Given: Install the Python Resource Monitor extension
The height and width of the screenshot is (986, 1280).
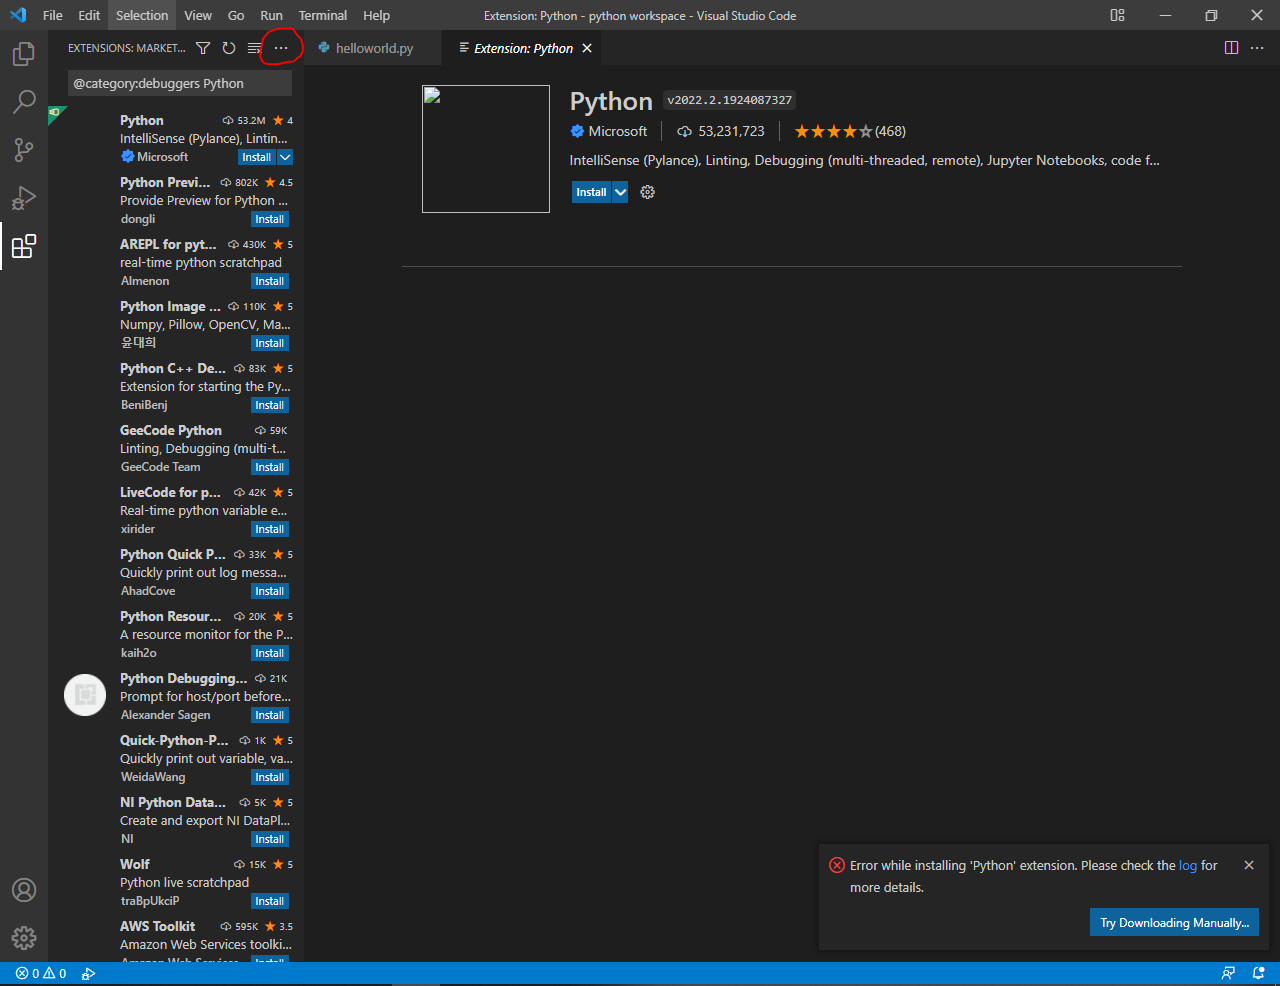Looking at the screenshot, I should pyautogui.click(x=269, y=653).
